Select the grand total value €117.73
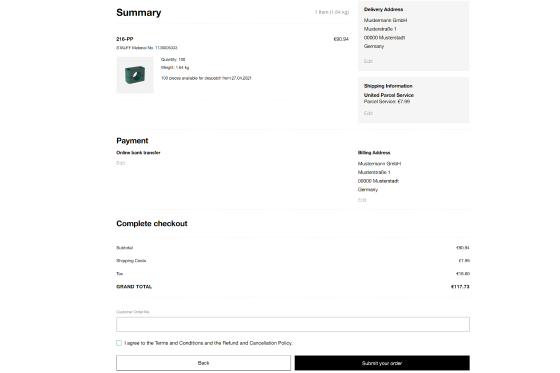 pyautogui.click(x=460, y=287)
